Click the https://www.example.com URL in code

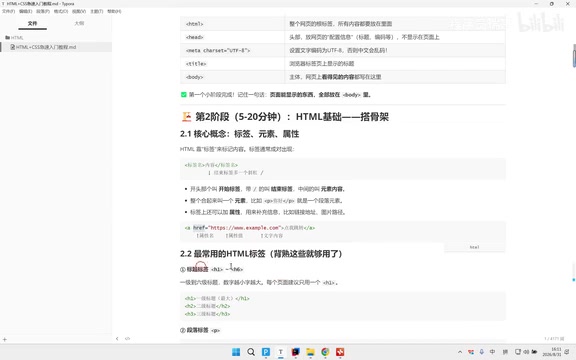tap(245, 228)
